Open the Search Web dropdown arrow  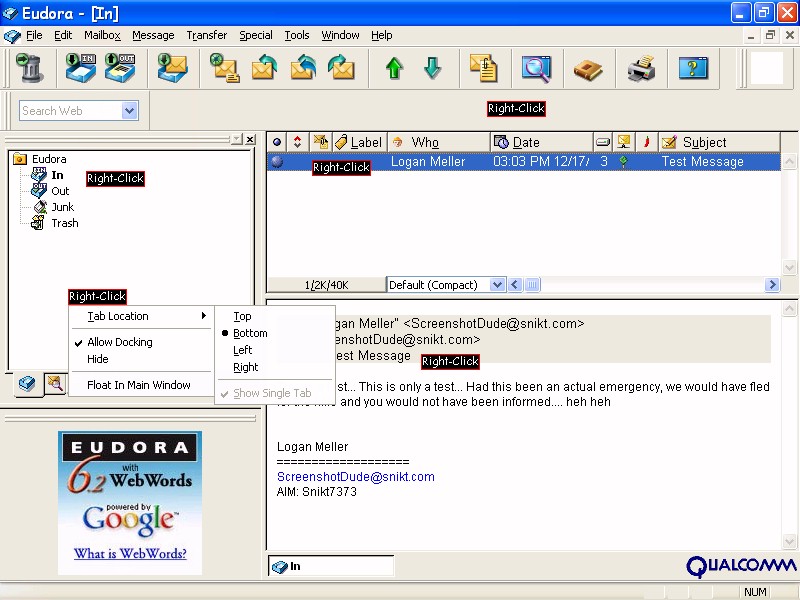pos(130,111)
